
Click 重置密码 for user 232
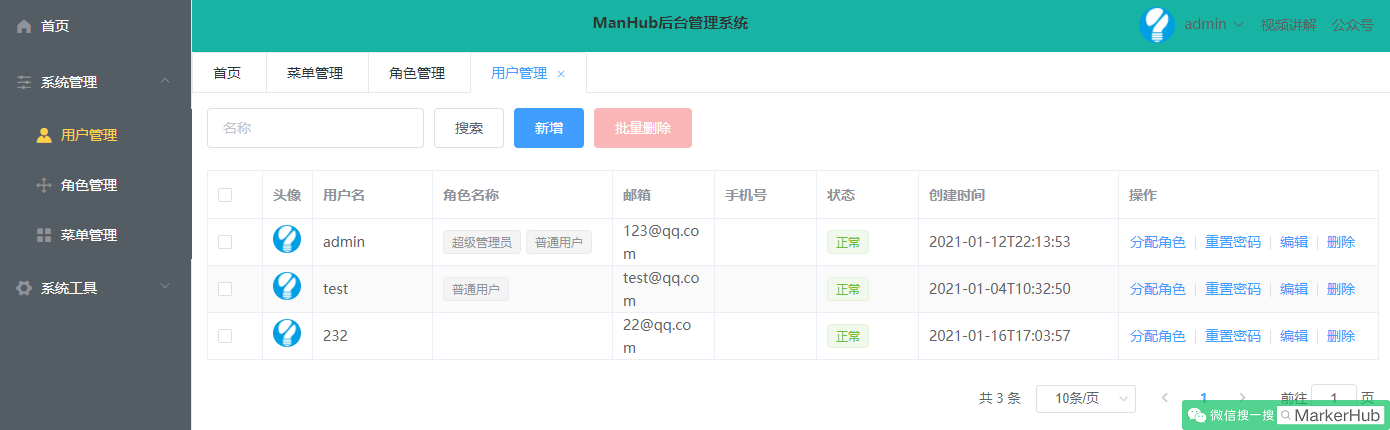pos(1233,336)
